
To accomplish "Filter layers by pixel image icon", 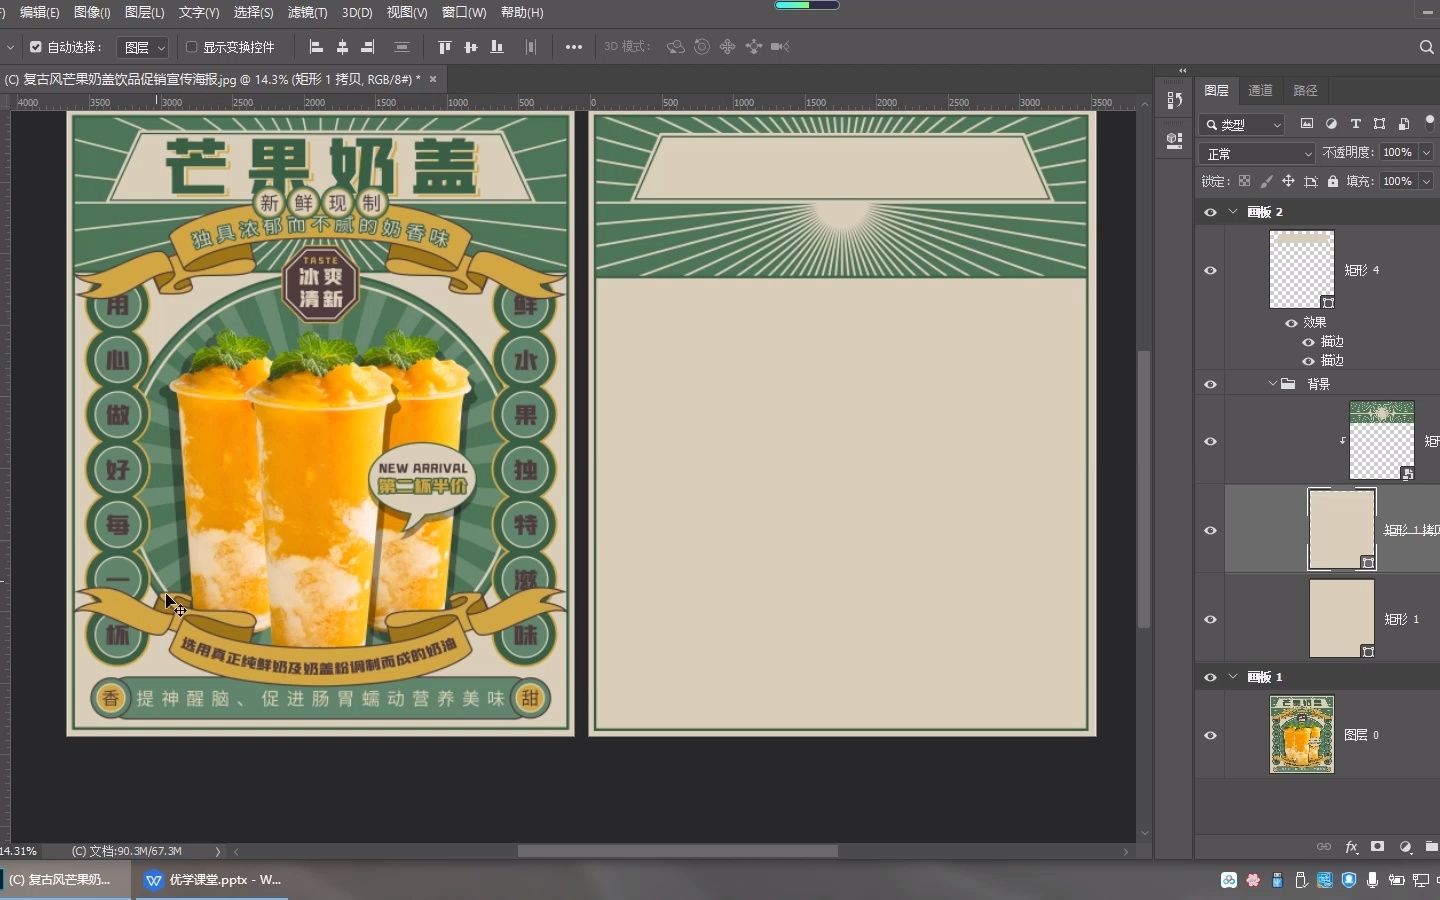I will [x=1307, y=124].
